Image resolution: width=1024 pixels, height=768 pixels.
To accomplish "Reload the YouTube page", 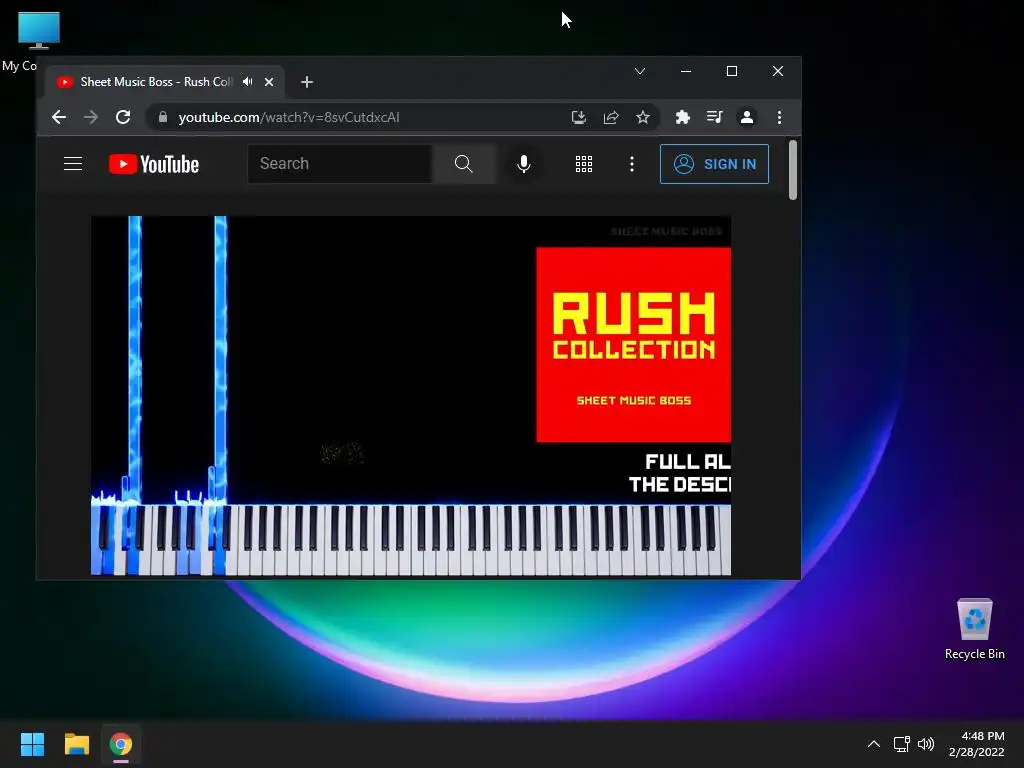I will (x=123, y=117).
